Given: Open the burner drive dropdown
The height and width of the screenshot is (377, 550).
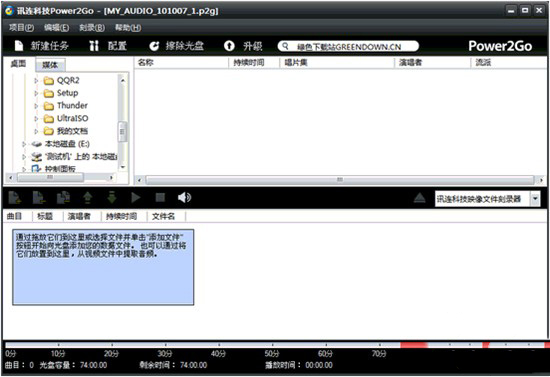Looking at the screenshot, I should coord(535,199).
